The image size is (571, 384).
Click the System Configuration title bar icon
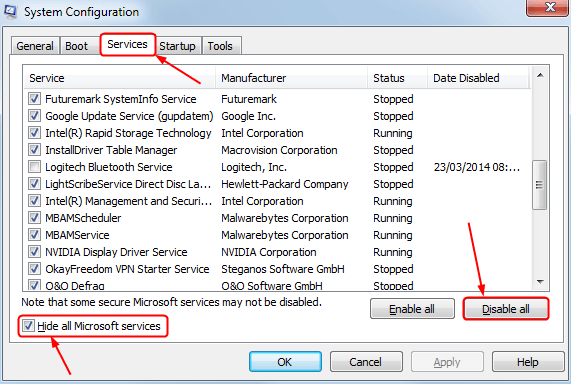click(x=10, y=11)
